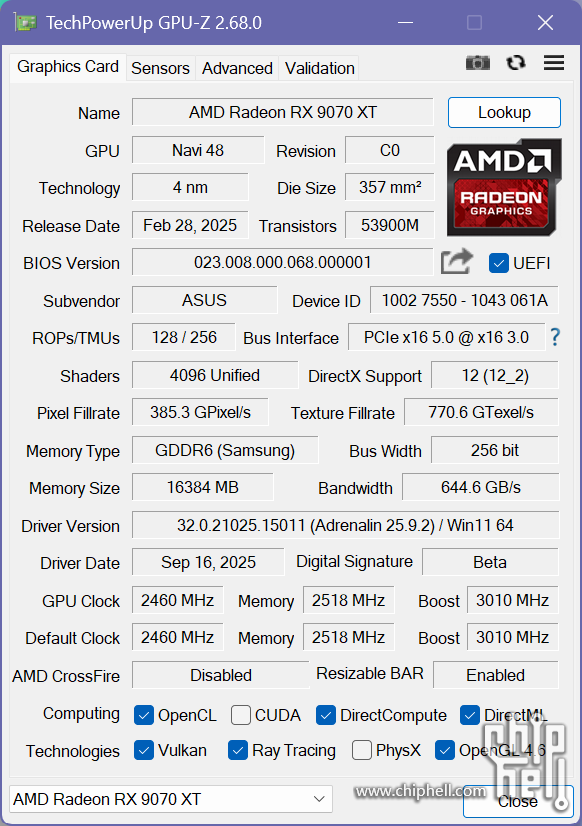Switch to the Sensors tab
This screenshot has height=826, width=582.
point(160,68)
